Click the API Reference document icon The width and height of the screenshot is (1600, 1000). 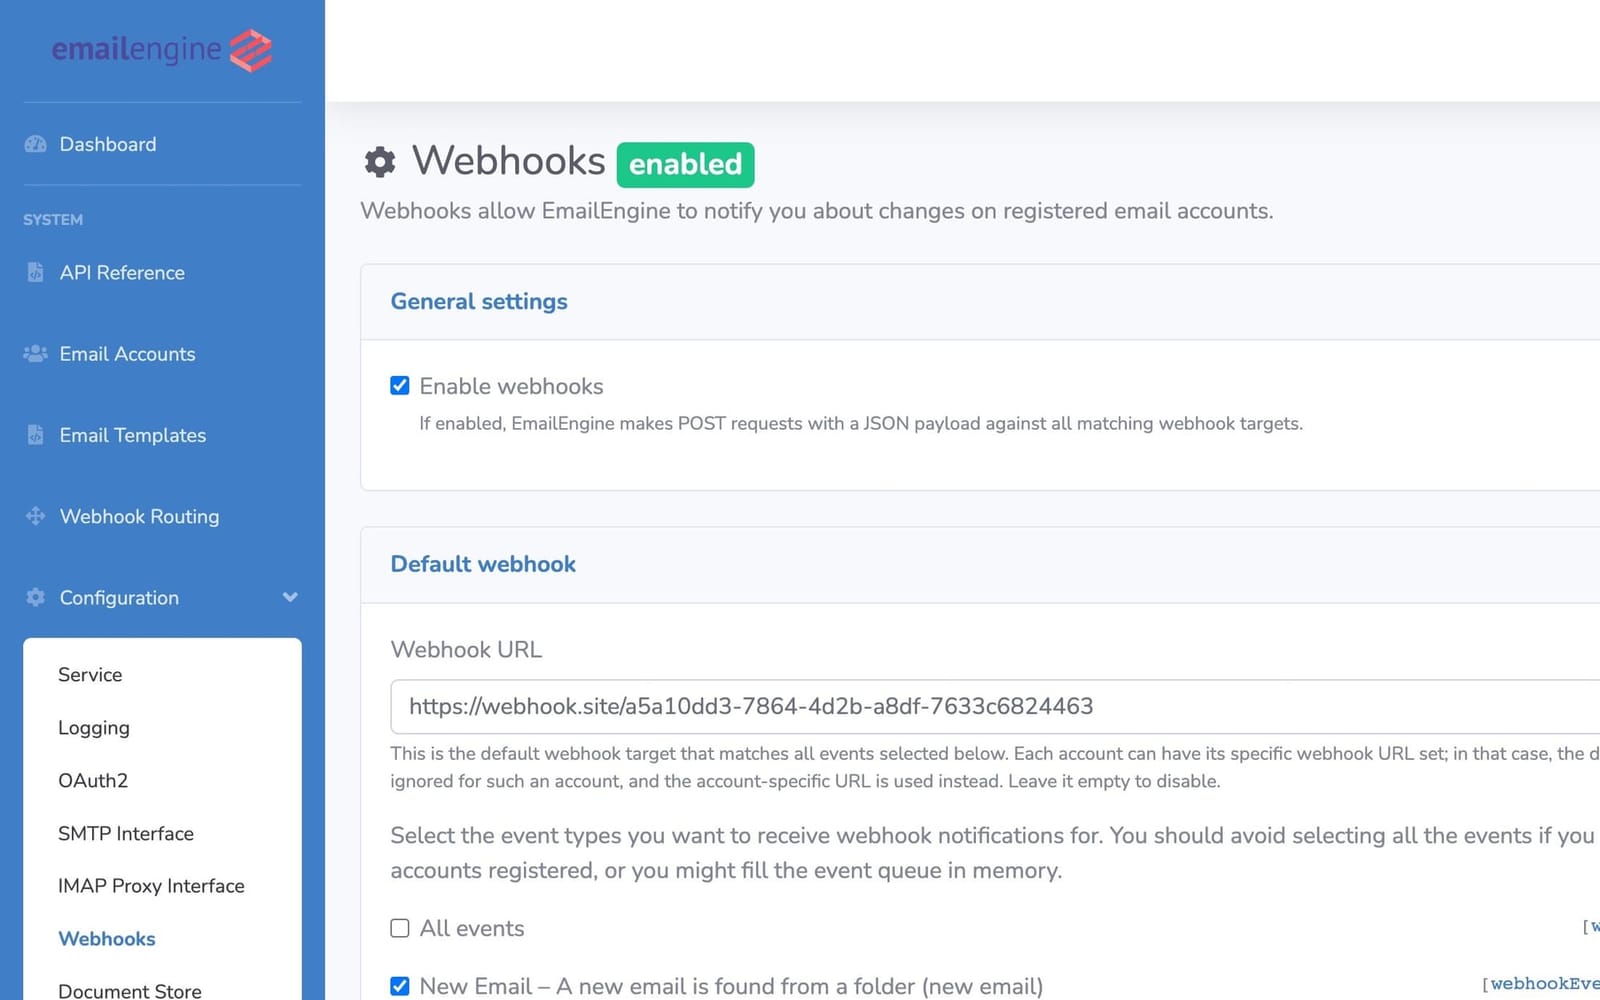tap(36, 272)
